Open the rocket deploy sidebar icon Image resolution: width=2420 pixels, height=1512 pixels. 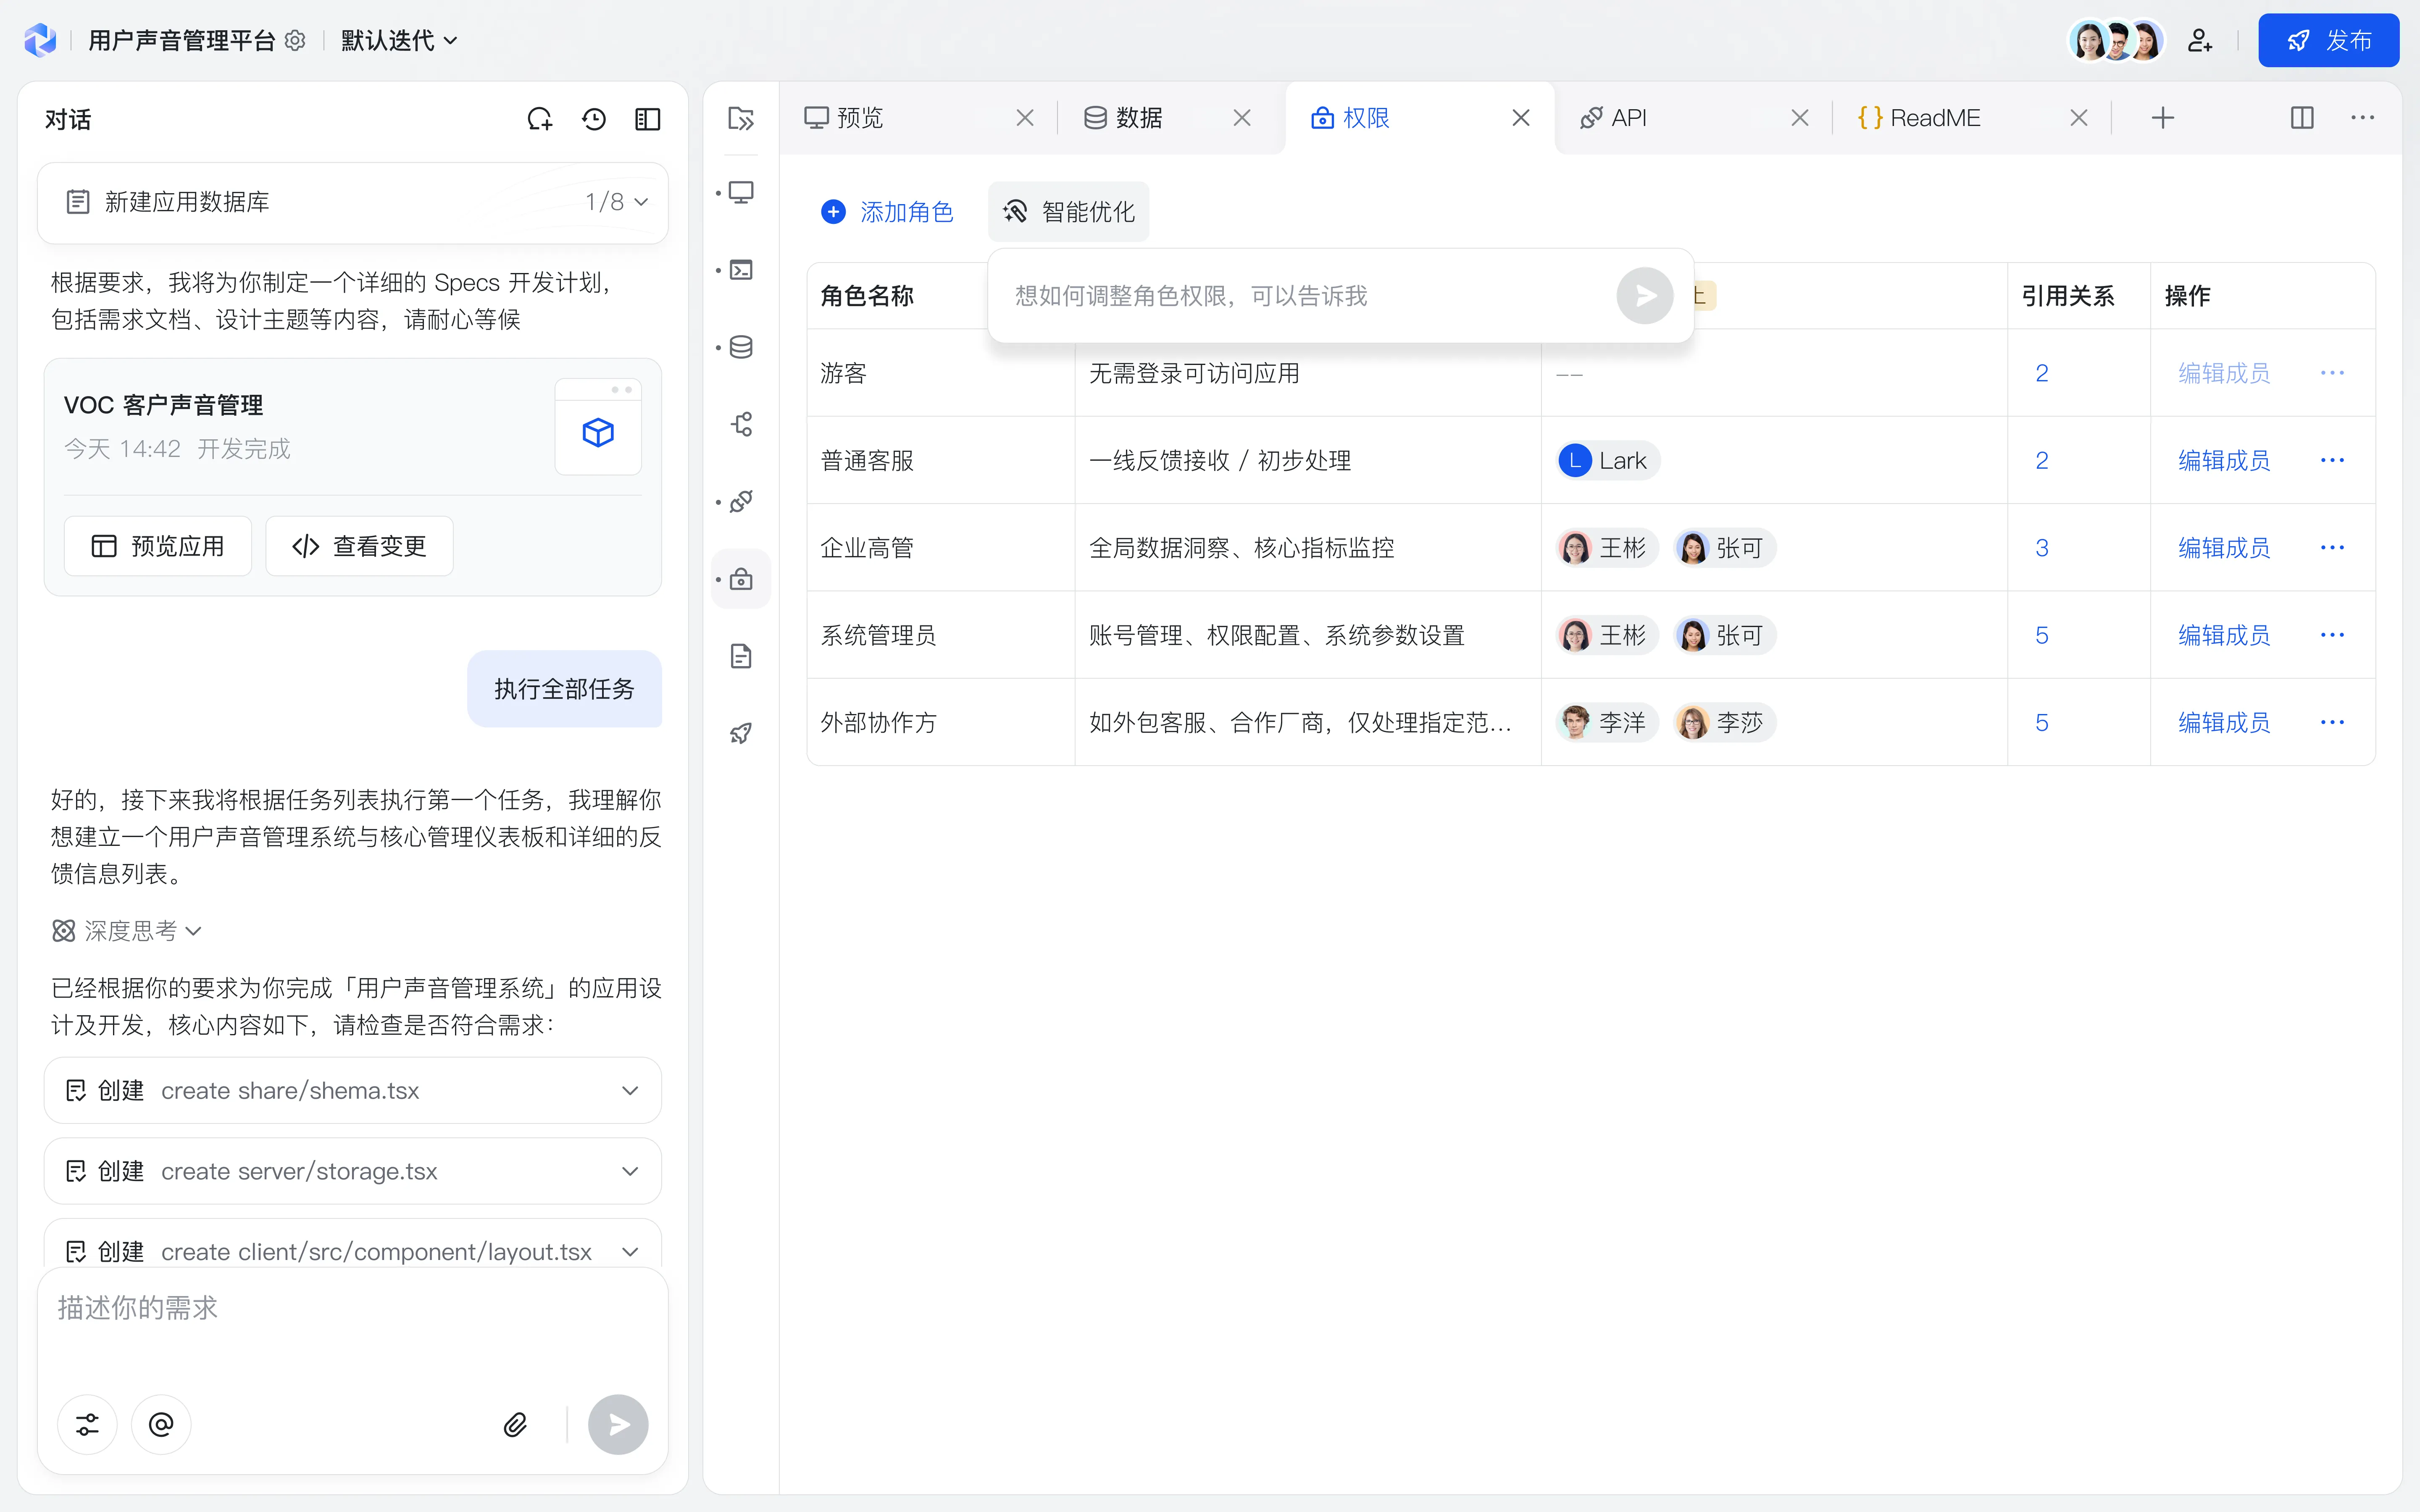[x=741, y=733]
